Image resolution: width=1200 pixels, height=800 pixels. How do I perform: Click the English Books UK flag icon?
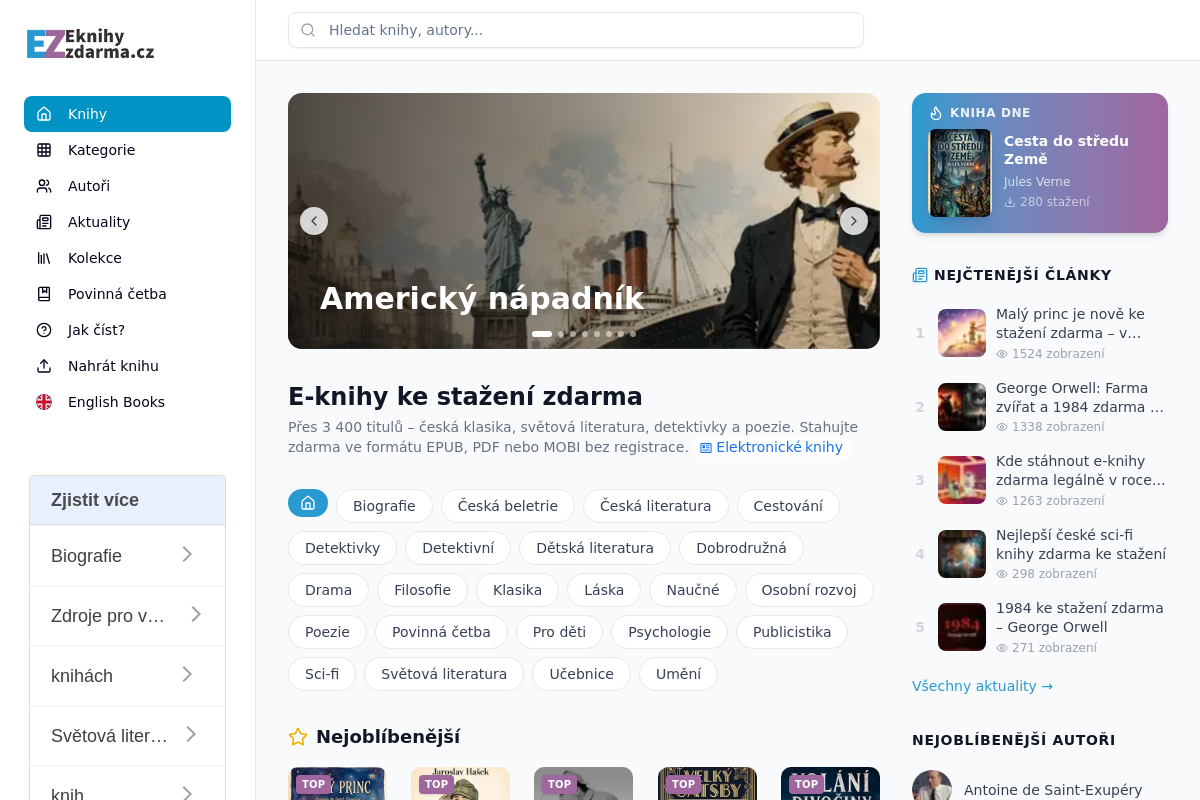44,402
